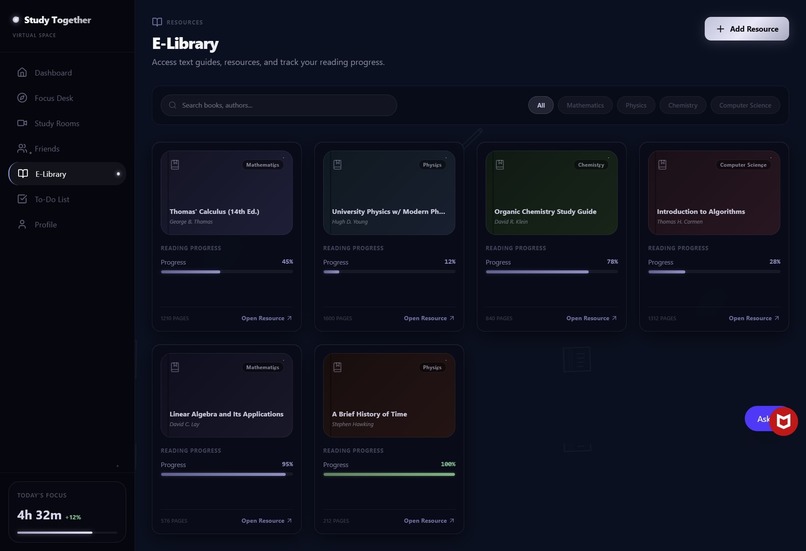Open the To-Do List

click(x=67, y=199)
